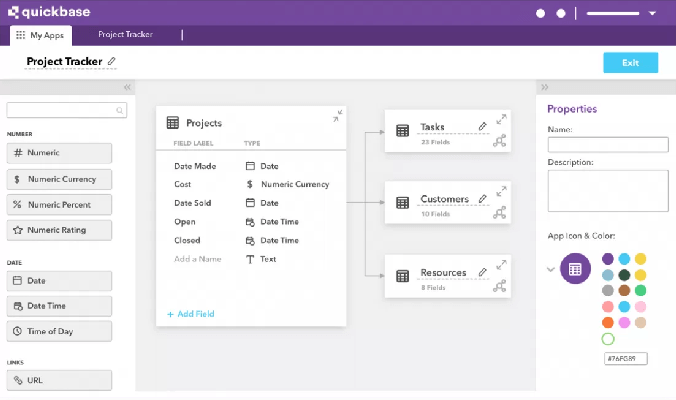
Task: Expand the Resources table card
Action: (501, 265)
